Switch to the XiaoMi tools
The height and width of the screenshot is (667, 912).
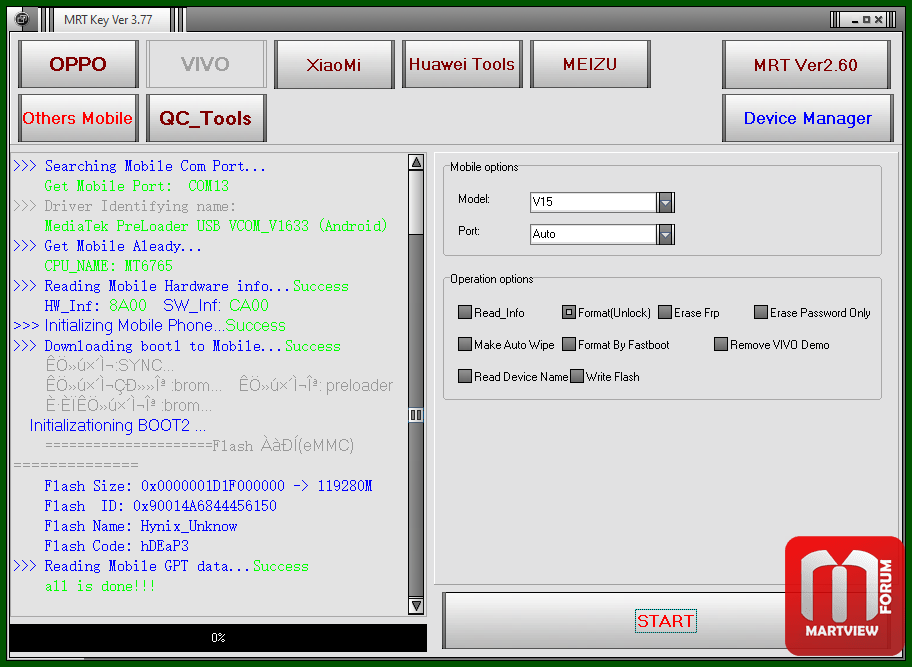pos(334,64)
